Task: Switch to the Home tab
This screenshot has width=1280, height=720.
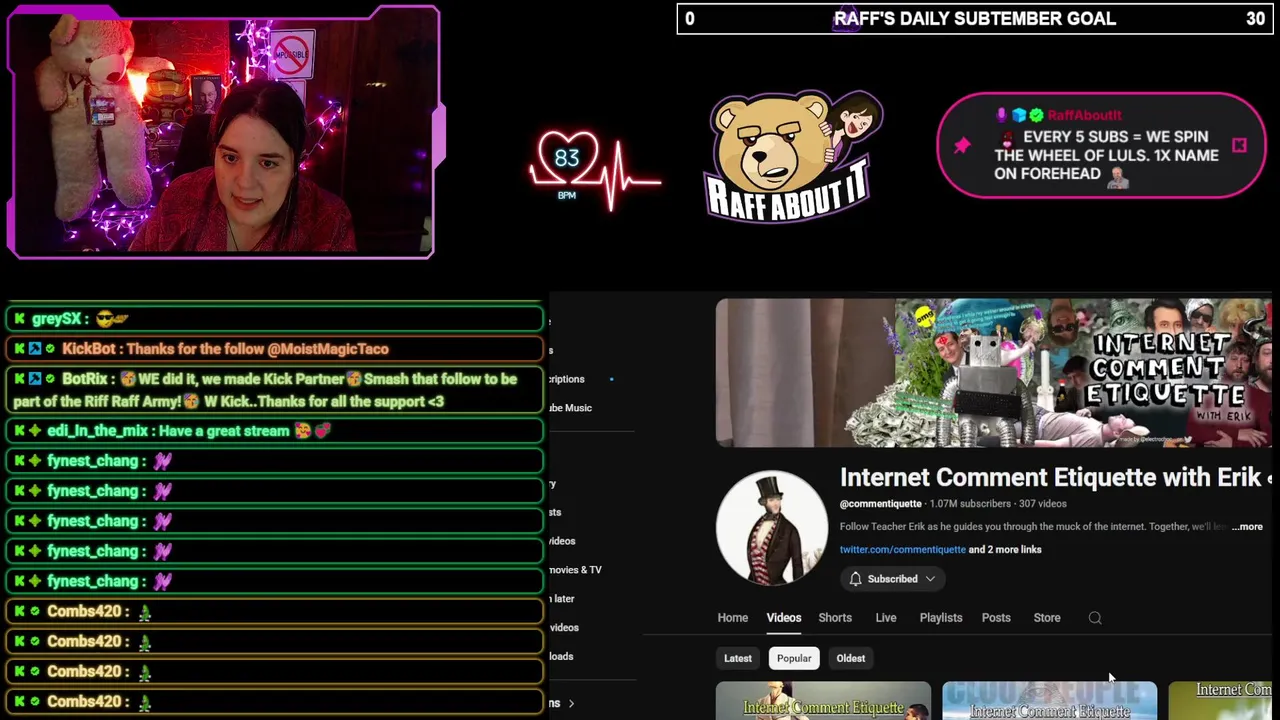Action: [x=733, y=618]
